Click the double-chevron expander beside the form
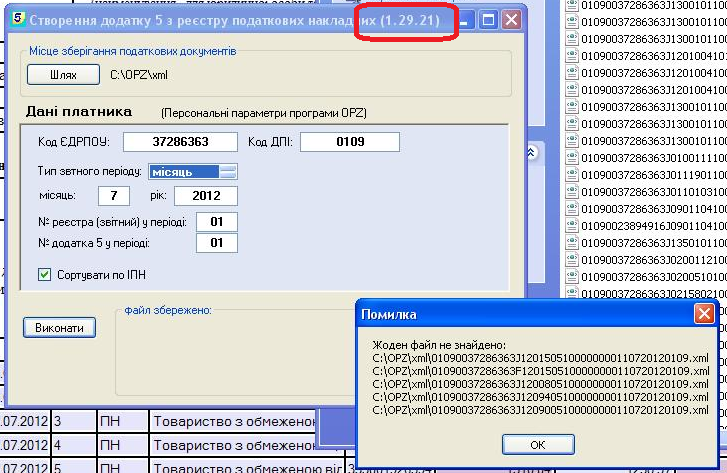The width and height of the screenshot is (727, 473). click(x=534, y=152)
